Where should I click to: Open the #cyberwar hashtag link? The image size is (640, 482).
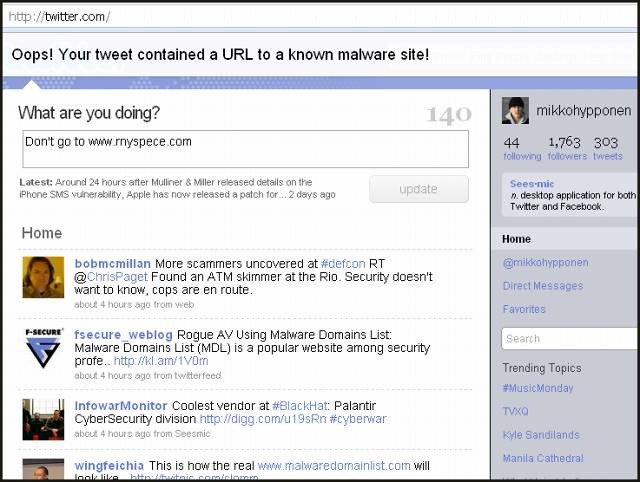coord(358,419)
